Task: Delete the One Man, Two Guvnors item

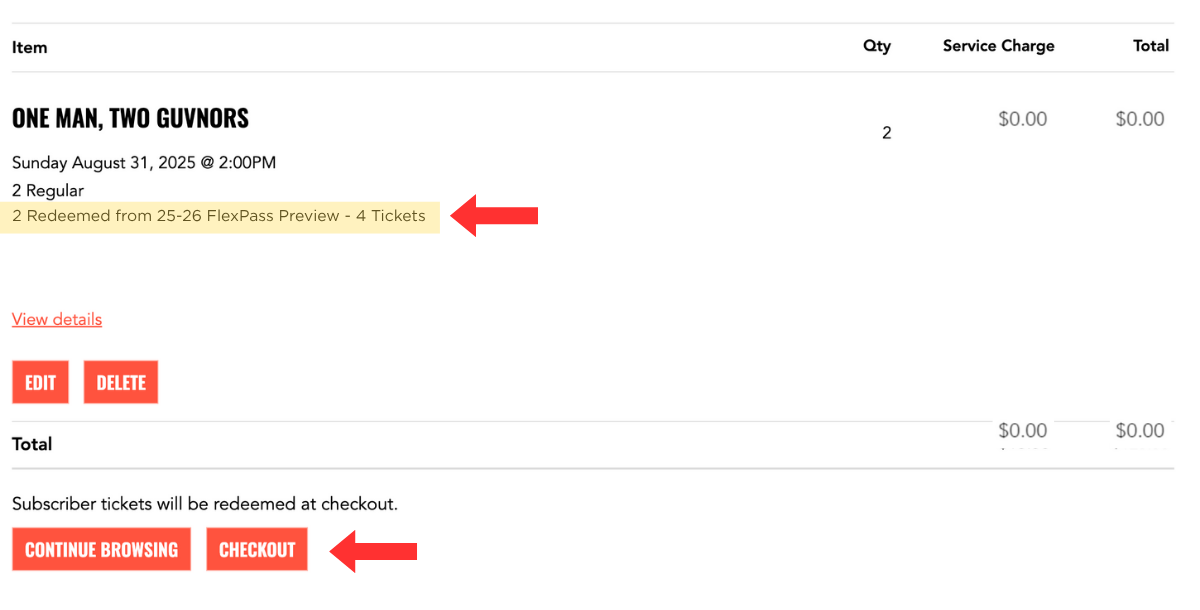Action: [121, 383]
